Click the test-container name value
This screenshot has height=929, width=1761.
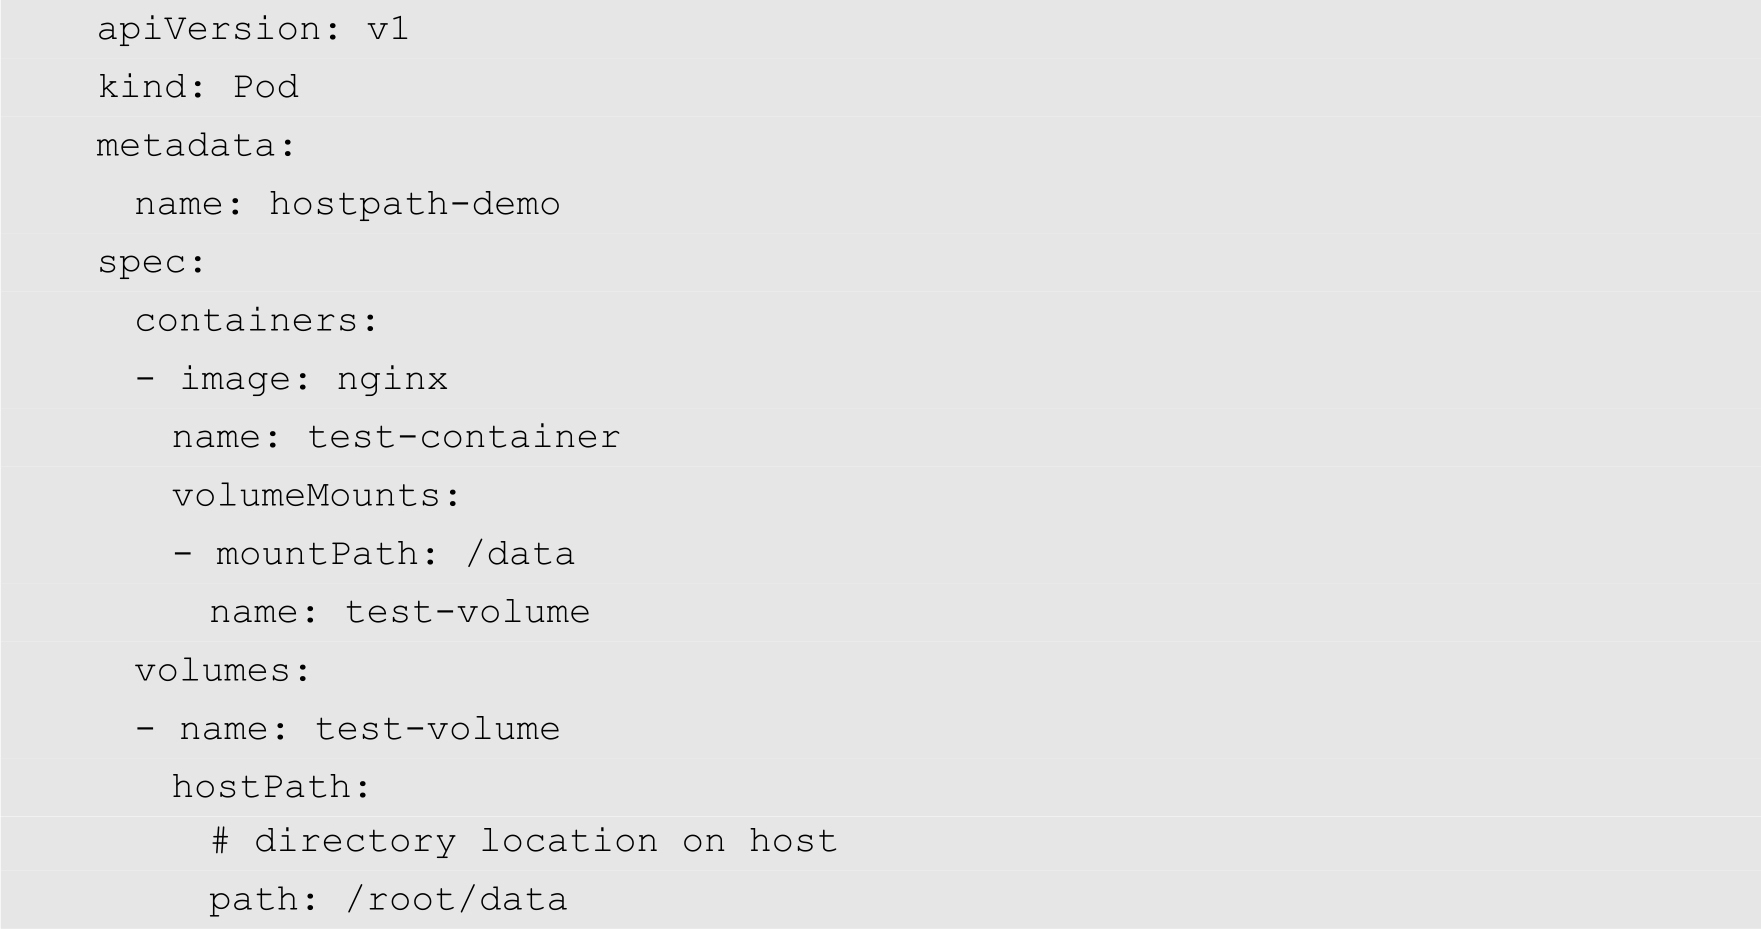point(463,437)
